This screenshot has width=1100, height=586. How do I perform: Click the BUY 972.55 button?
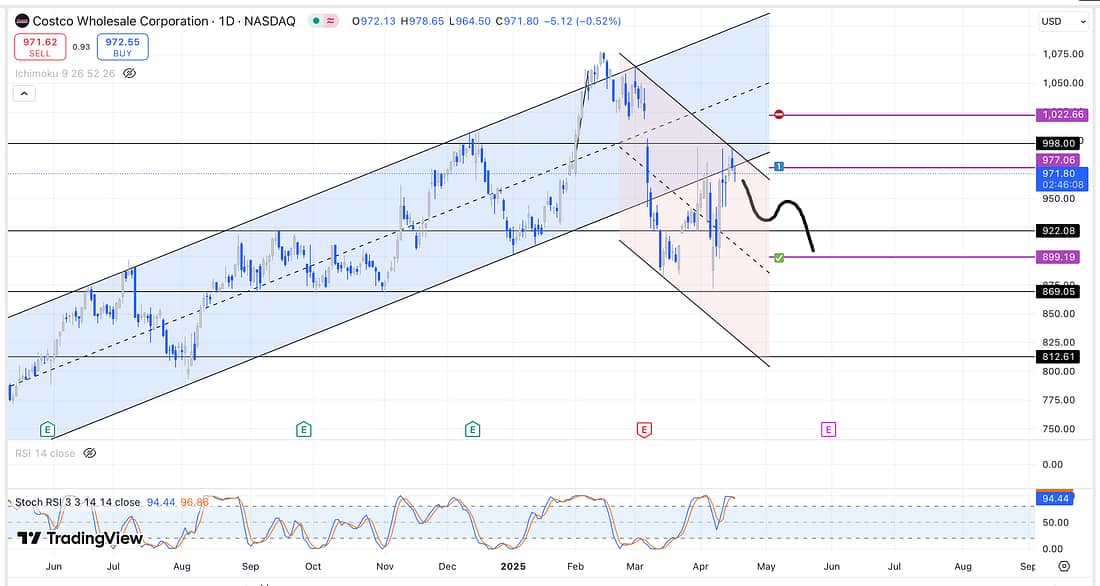[x=125, y=46]
